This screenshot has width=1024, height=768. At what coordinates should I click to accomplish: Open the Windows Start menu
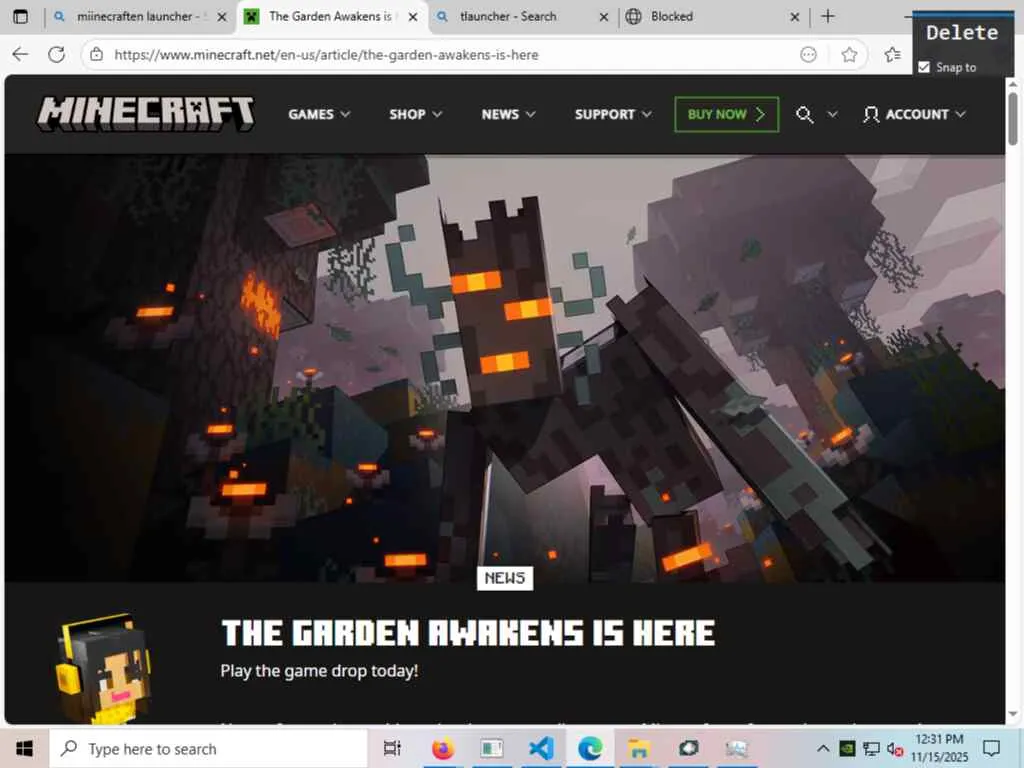click(24, 748)
